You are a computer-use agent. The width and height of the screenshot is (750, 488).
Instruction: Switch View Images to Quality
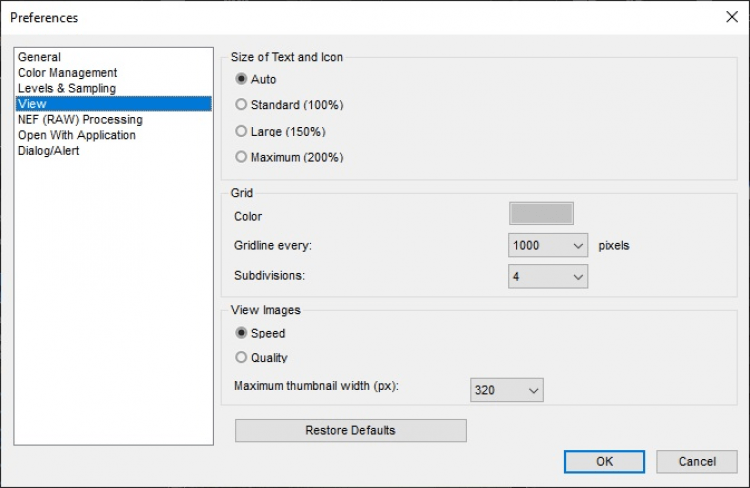click(241, 358)
